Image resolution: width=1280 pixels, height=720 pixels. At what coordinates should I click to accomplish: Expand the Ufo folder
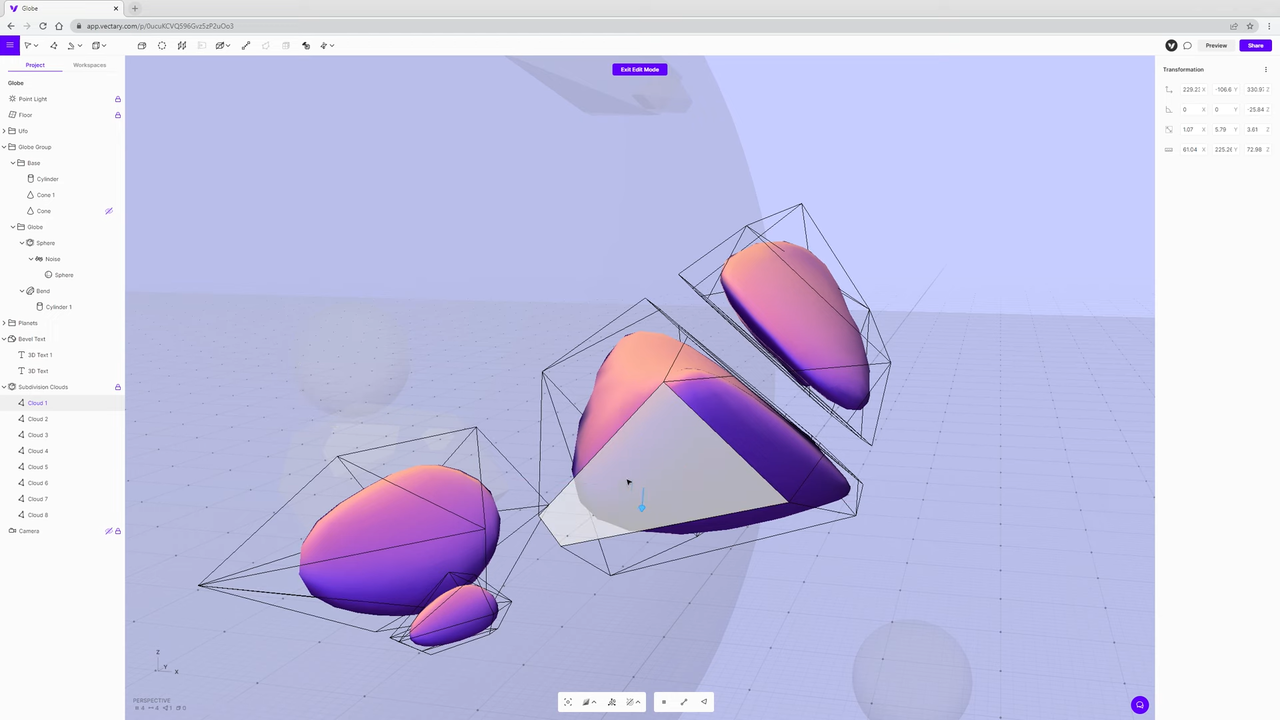[x=4, y=131]
